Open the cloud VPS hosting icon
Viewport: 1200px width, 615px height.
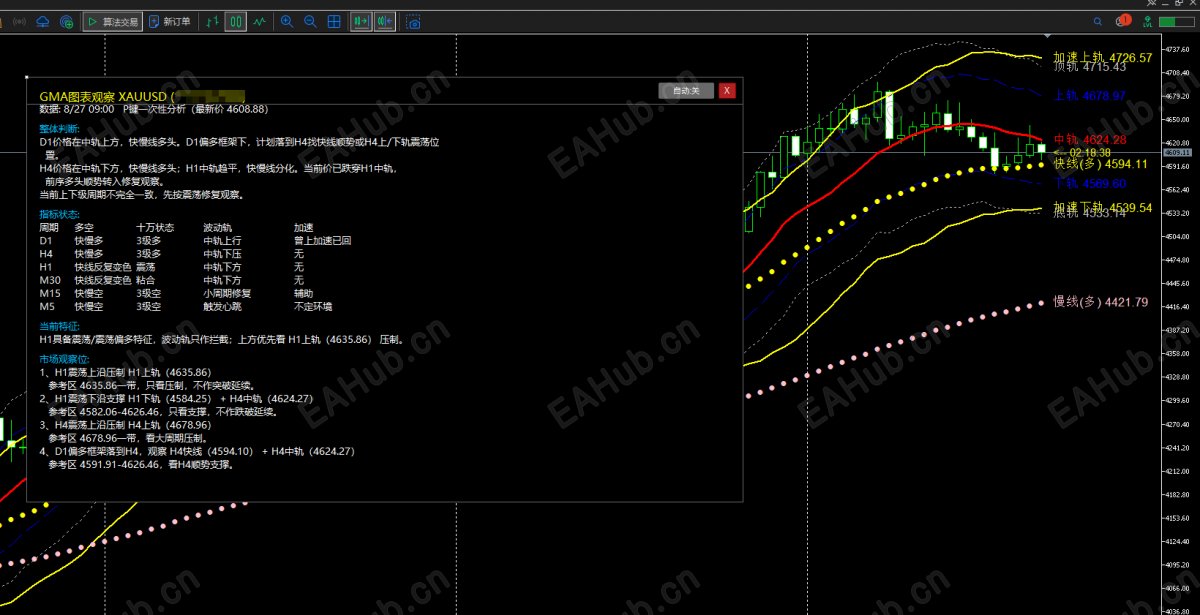[x=43, y=21]
